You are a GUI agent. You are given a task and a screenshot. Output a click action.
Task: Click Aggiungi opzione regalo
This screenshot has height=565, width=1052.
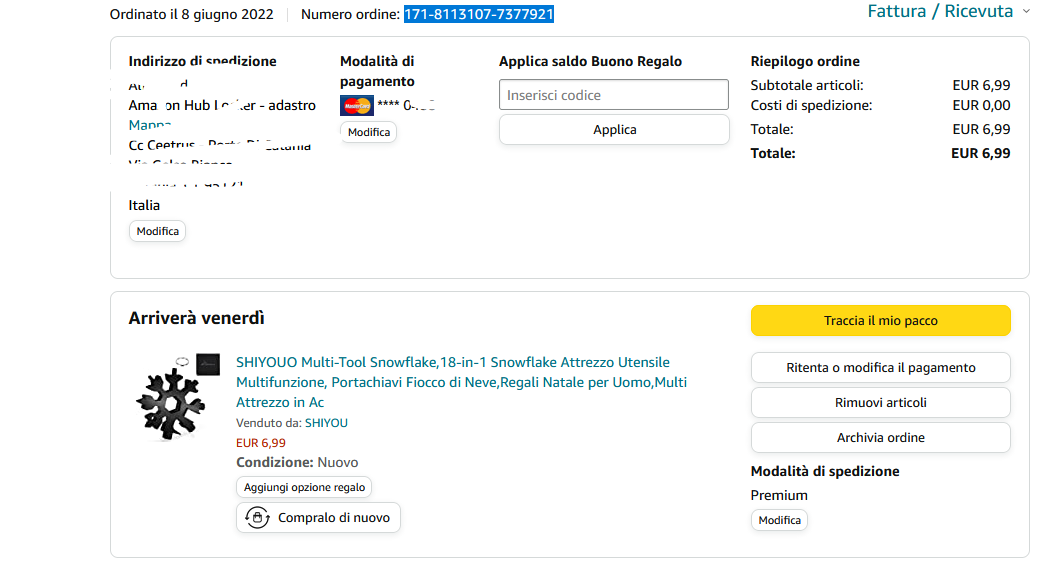pyautogui.click(x=304, y=487)
